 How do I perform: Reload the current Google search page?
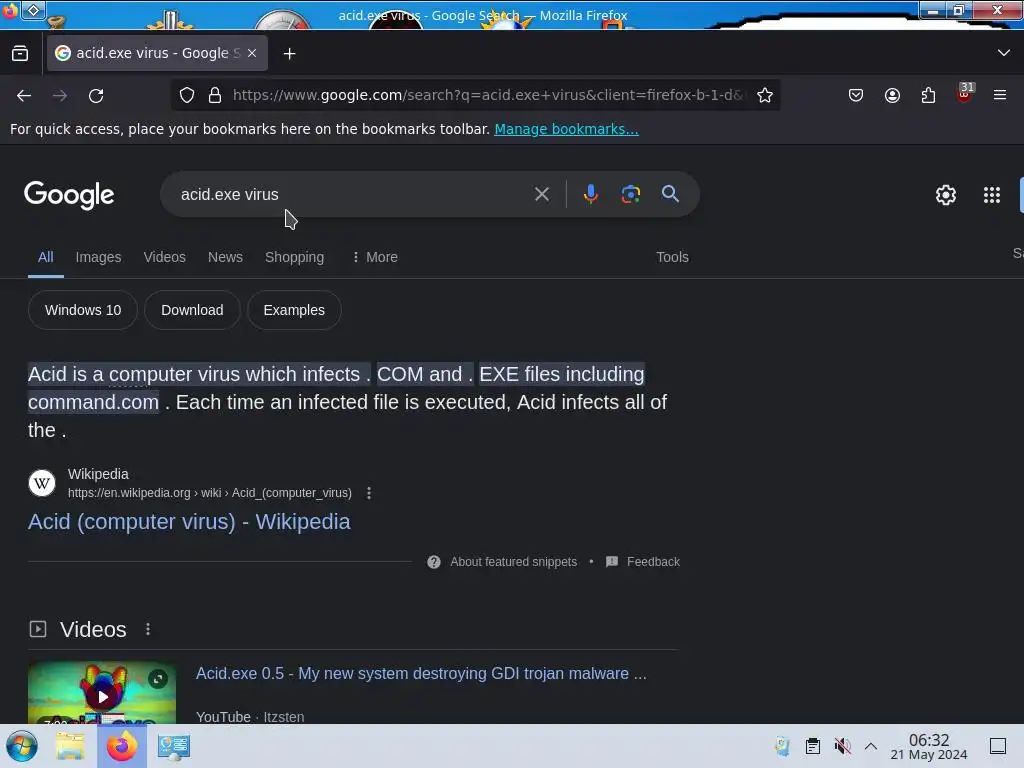pos(96,96)
